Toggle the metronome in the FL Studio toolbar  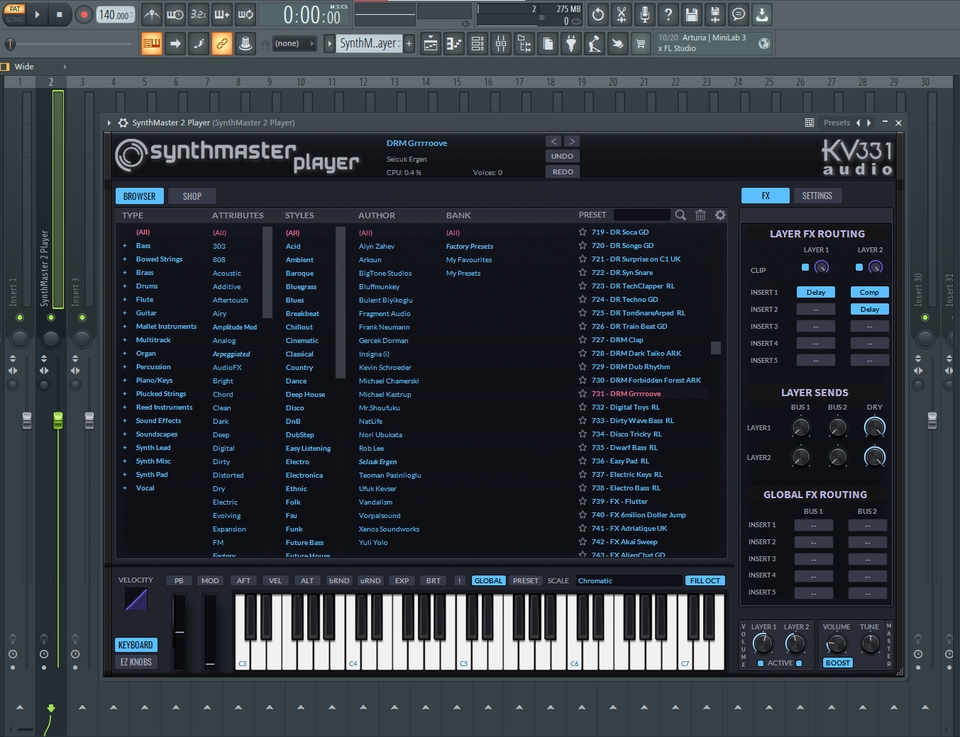pos(152,15)
